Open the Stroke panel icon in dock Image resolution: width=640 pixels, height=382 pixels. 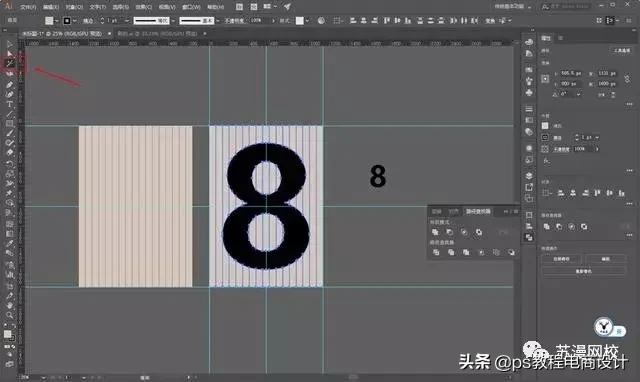(529, 109)
